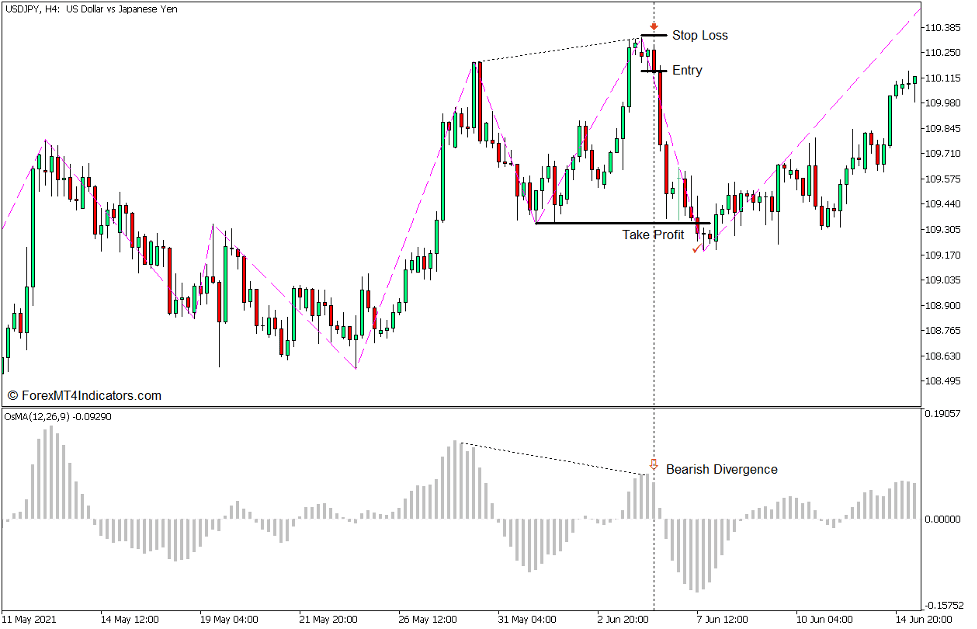
Task: Select the Take Profit text label
Action: 652,235
